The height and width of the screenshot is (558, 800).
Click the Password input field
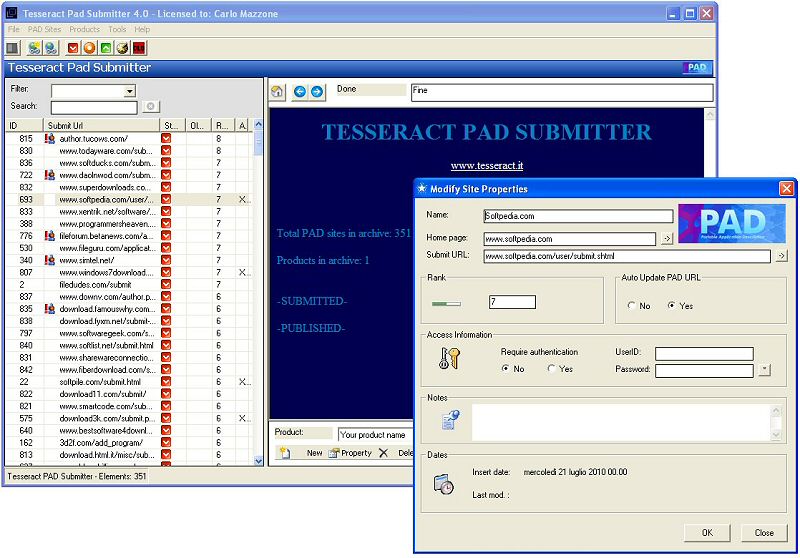point(704,371)
